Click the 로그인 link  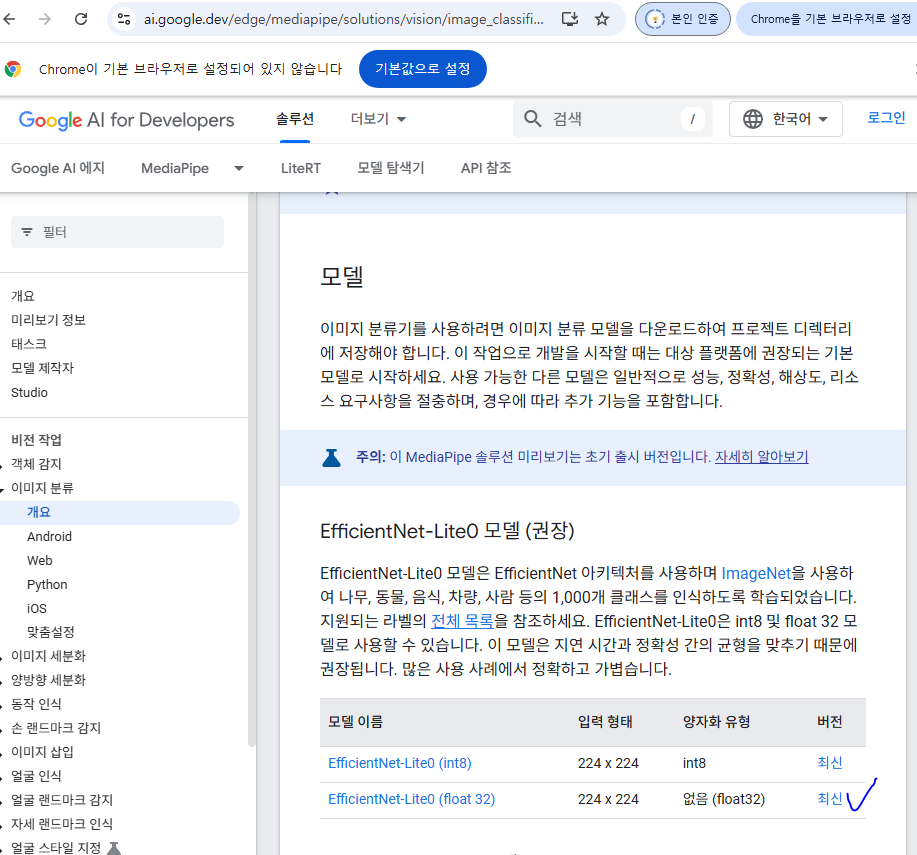(886, 118)
